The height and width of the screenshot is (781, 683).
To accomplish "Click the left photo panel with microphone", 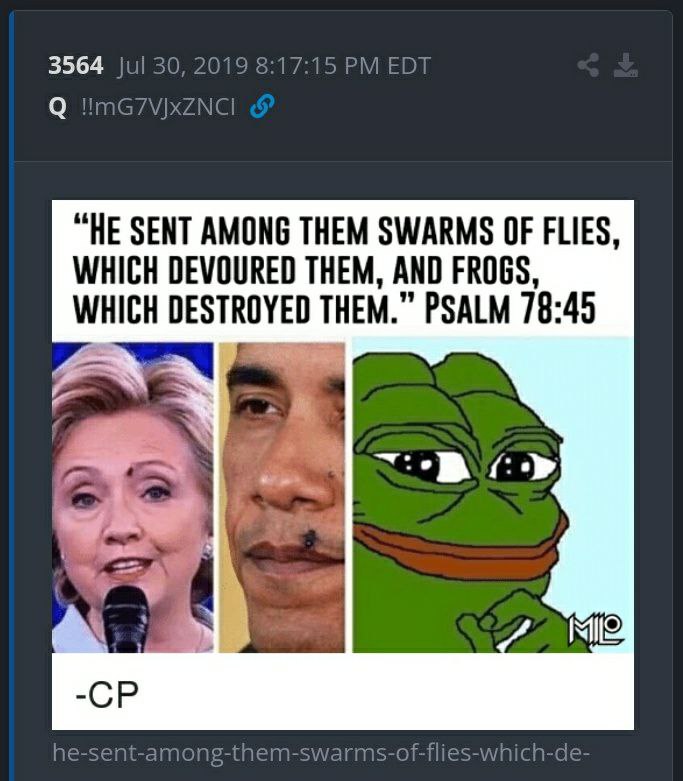I will point(133,497).
